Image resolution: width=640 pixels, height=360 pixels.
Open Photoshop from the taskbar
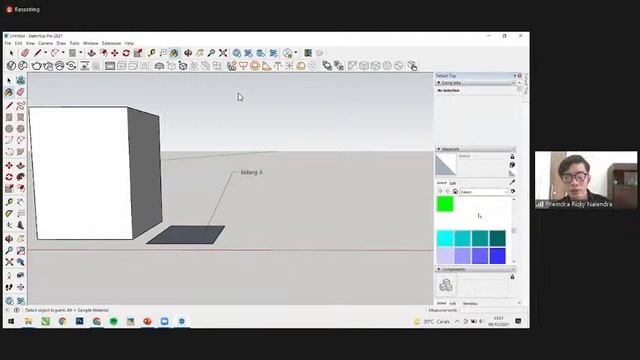(80, 322)
